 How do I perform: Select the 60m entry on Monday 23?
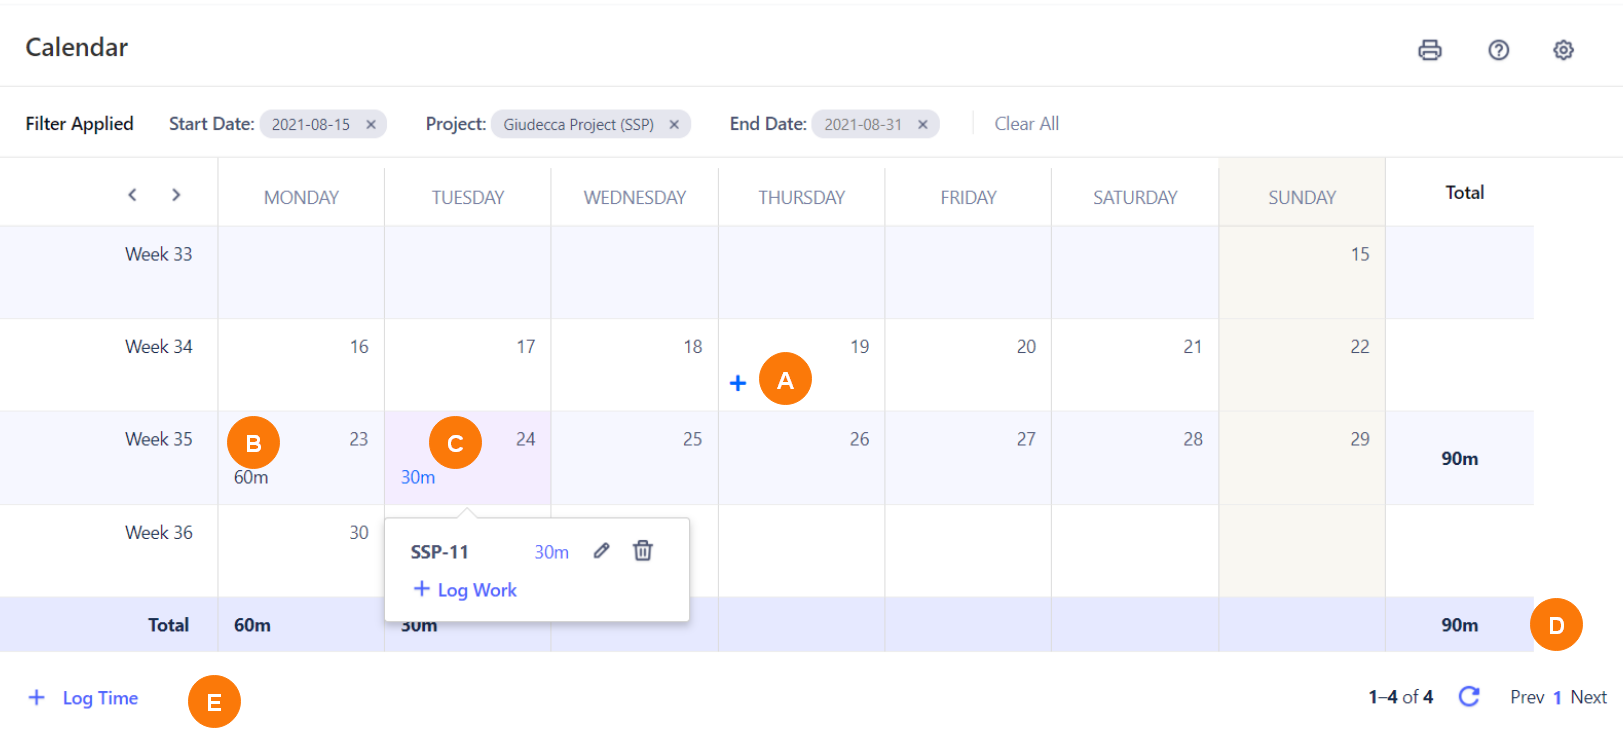click(251, 478)
